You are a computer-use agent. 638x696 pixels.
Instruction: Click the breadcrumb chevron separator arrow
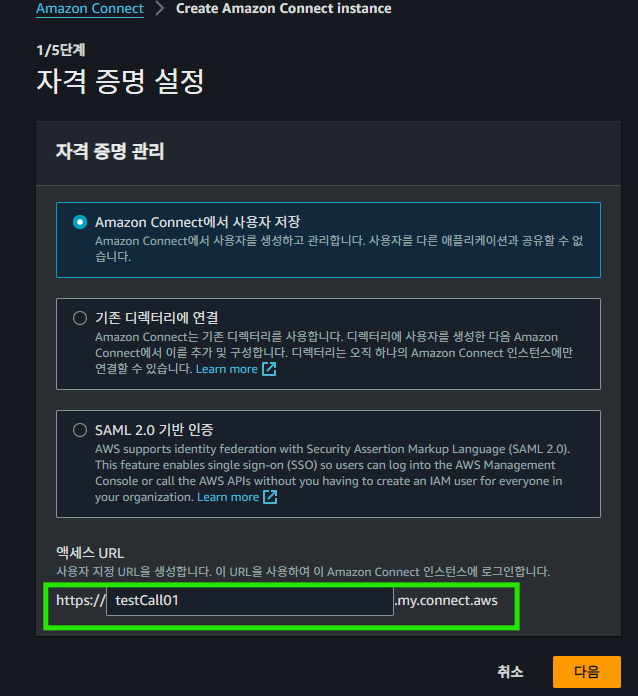[x=159, y=8]
